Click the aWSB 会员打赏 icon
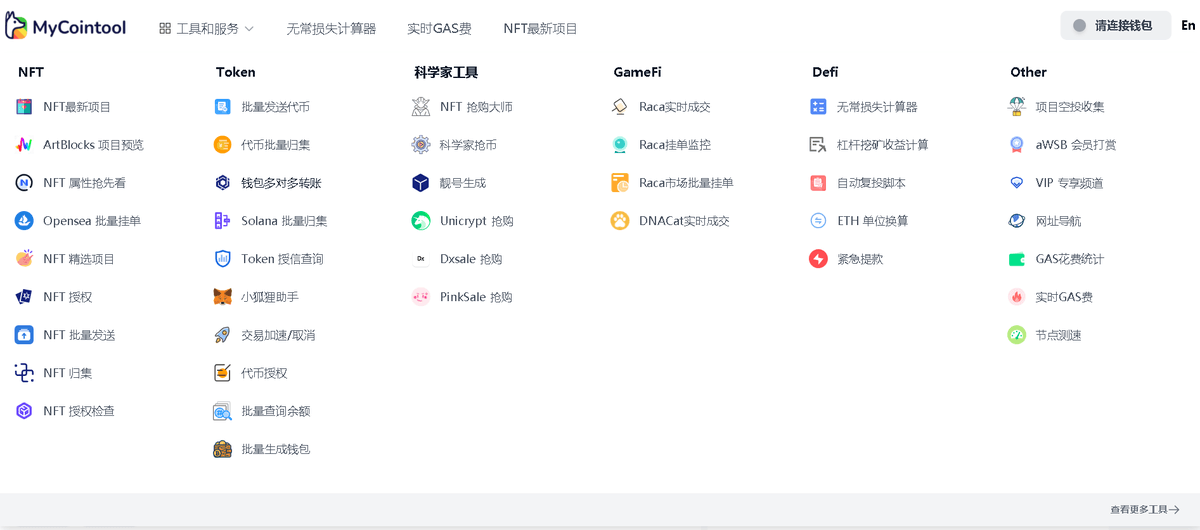The width and height of the screenshot is (1200, 530). [1017, 145]
